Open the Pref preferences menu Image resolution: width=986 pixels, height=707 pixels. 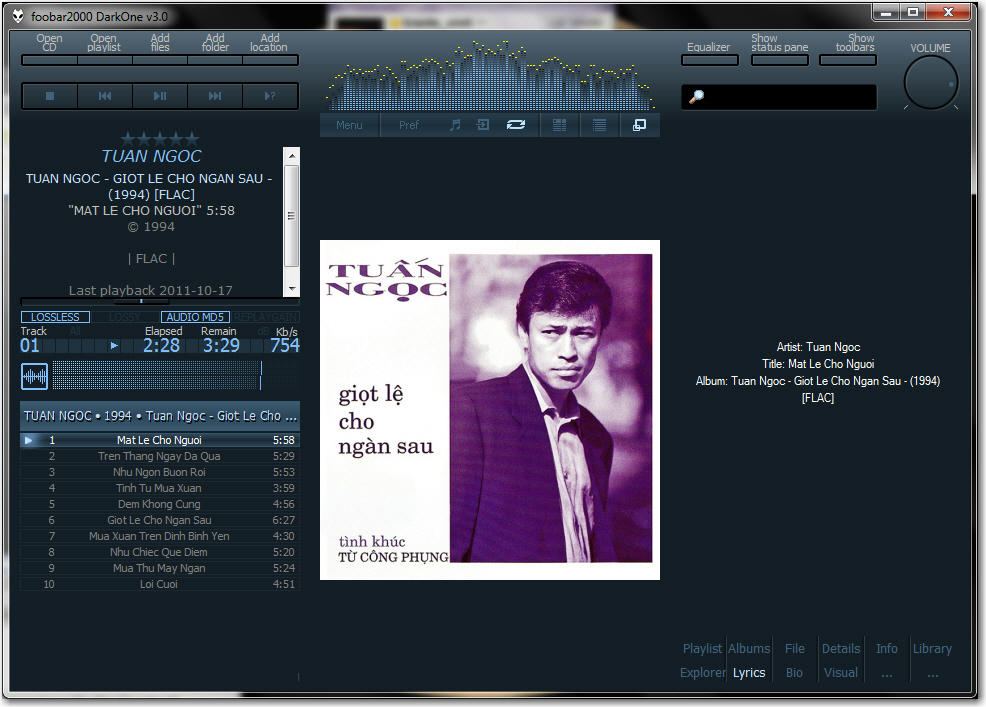tap(409, 125)
